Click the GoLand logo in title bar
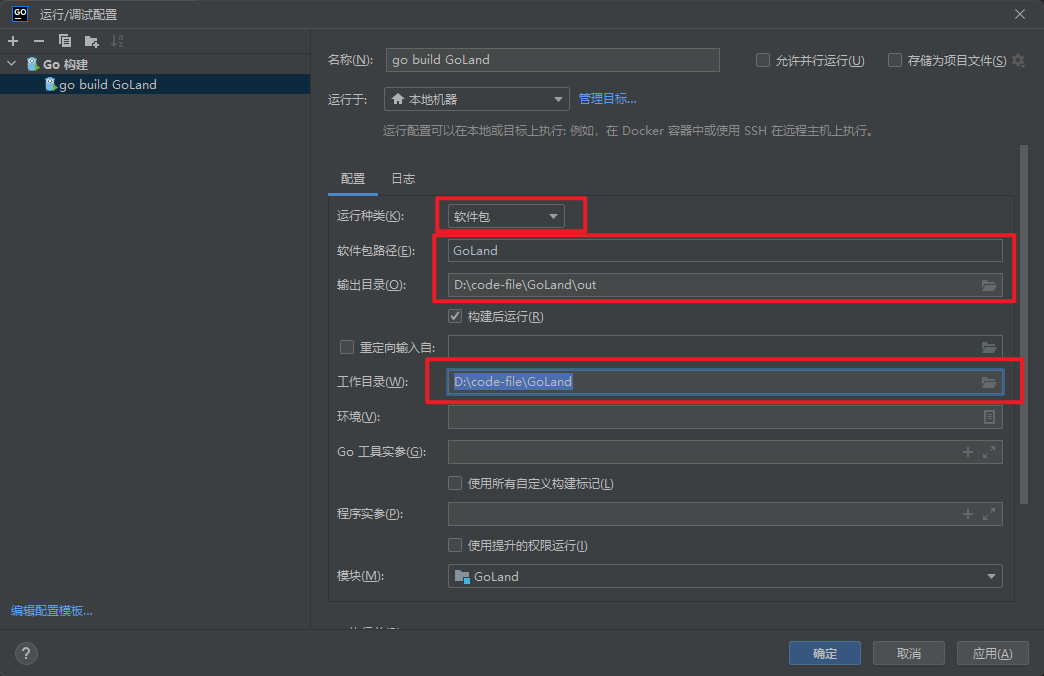The image size is (1044, 676). point(21,13)
